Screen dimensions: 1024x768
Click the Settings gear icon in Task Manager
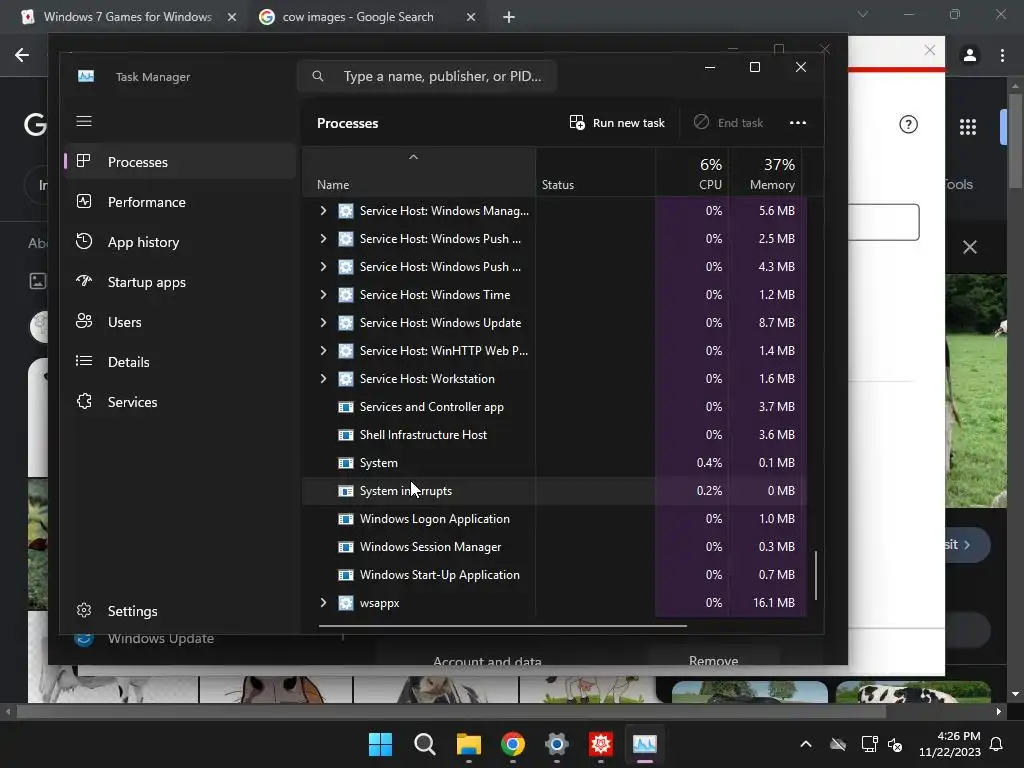pos(84,610)
